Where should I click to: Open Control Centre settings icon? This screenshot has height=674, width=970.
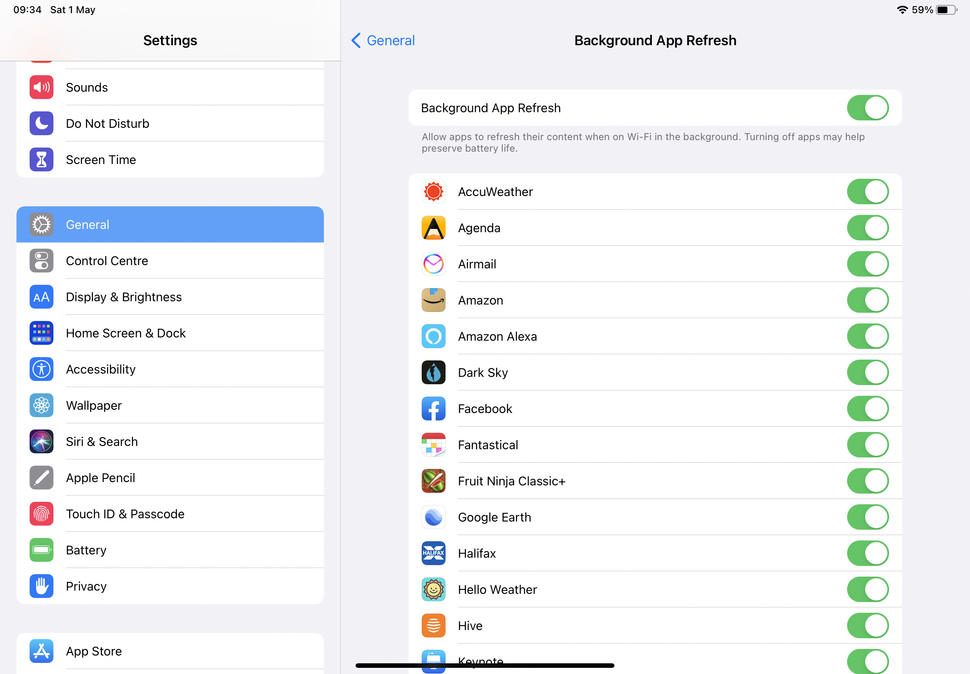point(41,261)
